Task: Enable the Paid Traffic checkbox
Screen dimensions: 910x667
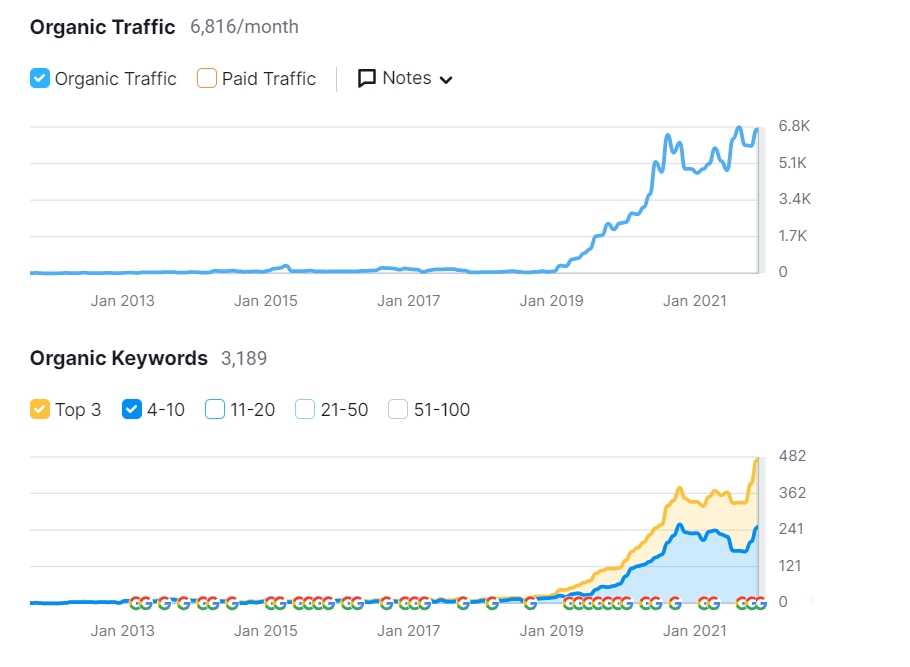Action: 207,78
